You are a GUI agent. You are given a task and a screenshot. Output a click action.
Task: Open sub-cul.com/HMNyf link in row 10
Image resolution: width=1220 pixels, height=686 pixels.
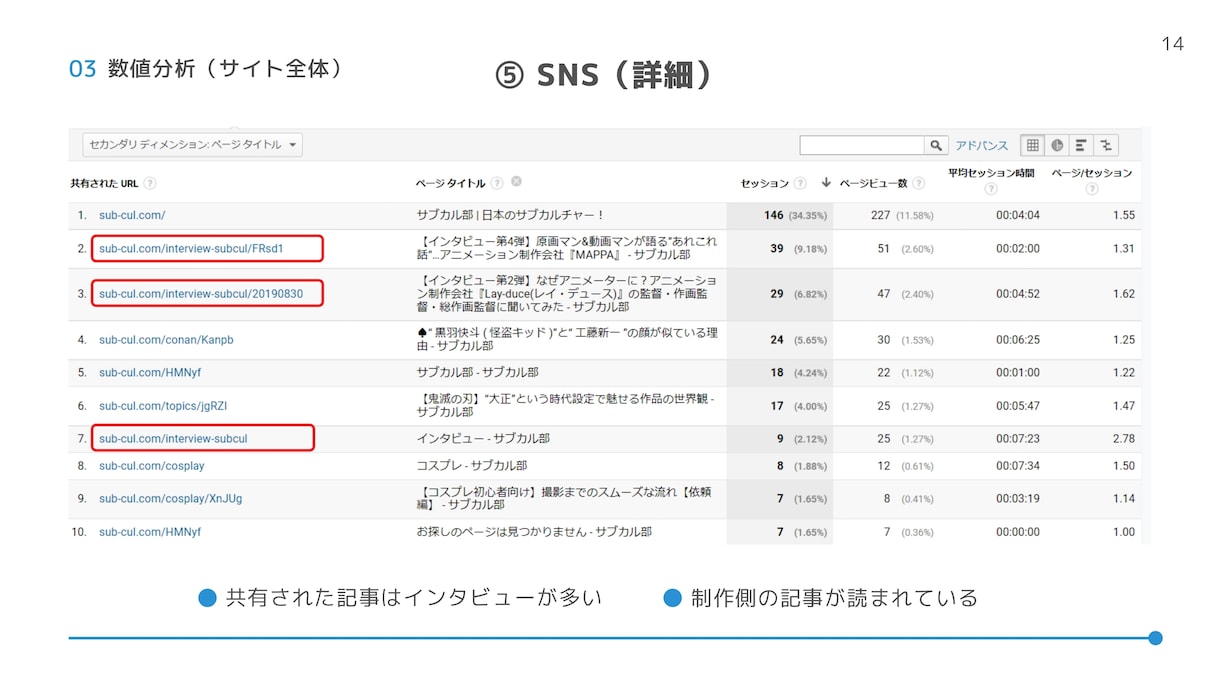(x=150, y=532)
